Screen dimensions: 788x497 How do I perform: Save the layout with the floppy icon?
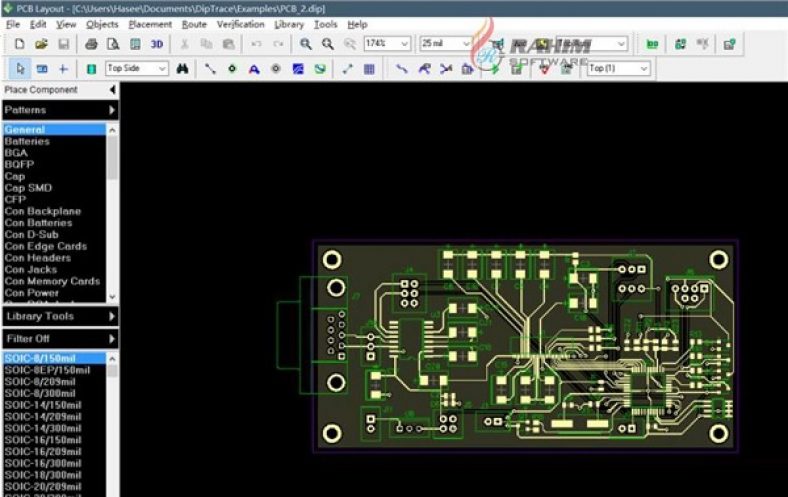63,44
